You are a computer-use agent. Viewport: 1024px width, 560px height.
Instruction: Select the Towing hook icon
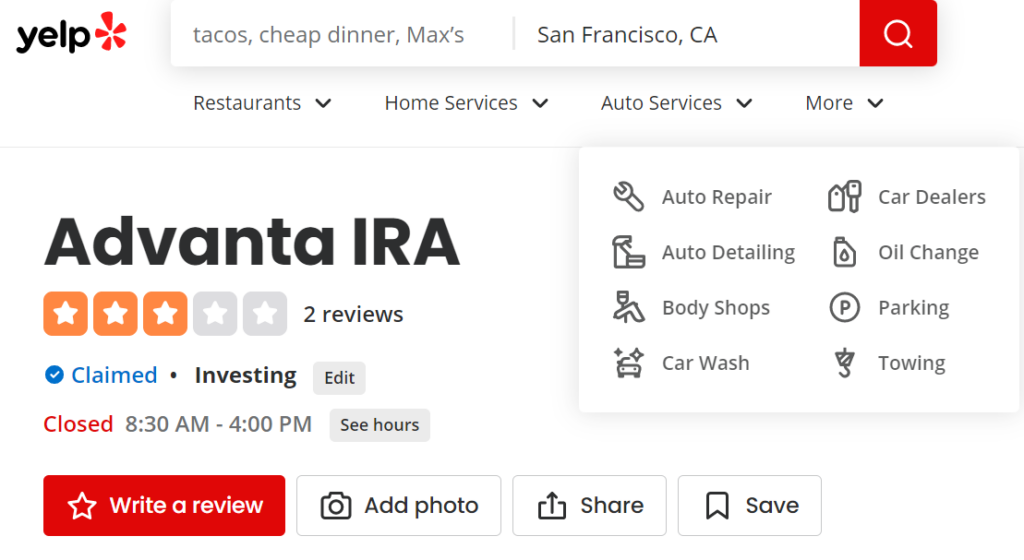844,363
